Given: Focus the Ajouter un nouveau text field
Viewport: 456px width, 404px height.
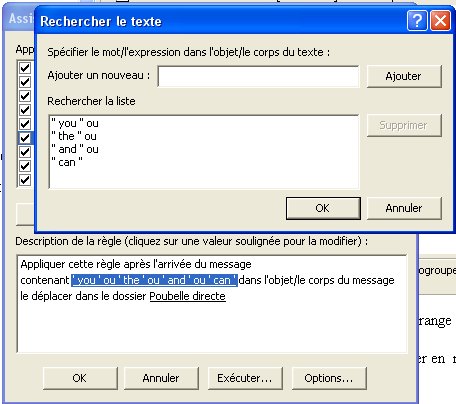Looking at the screenshot, I should point(259,76).
